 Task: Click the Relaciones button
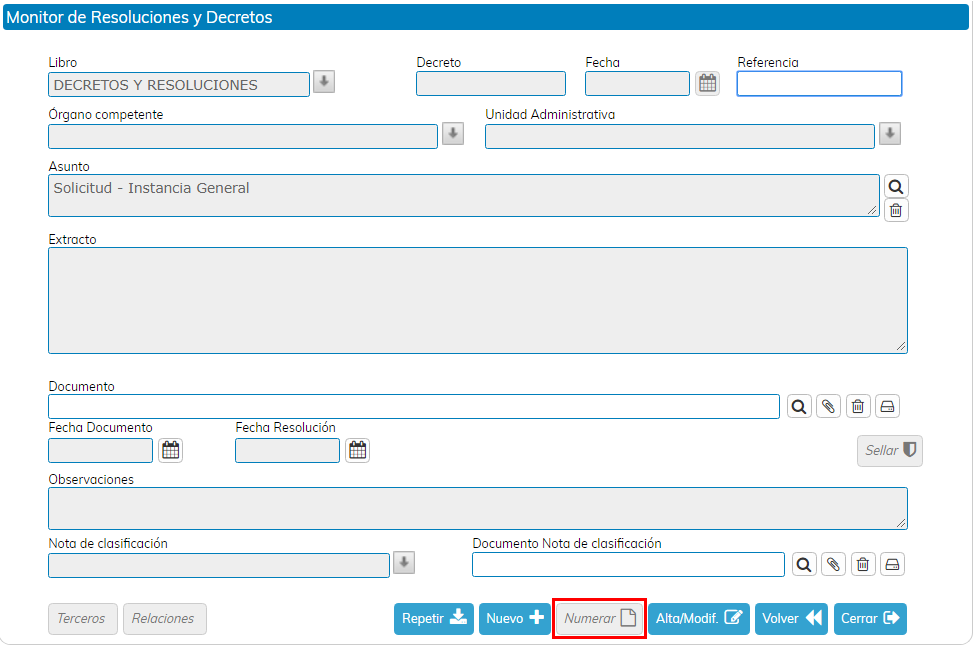(x=165, y=619)
